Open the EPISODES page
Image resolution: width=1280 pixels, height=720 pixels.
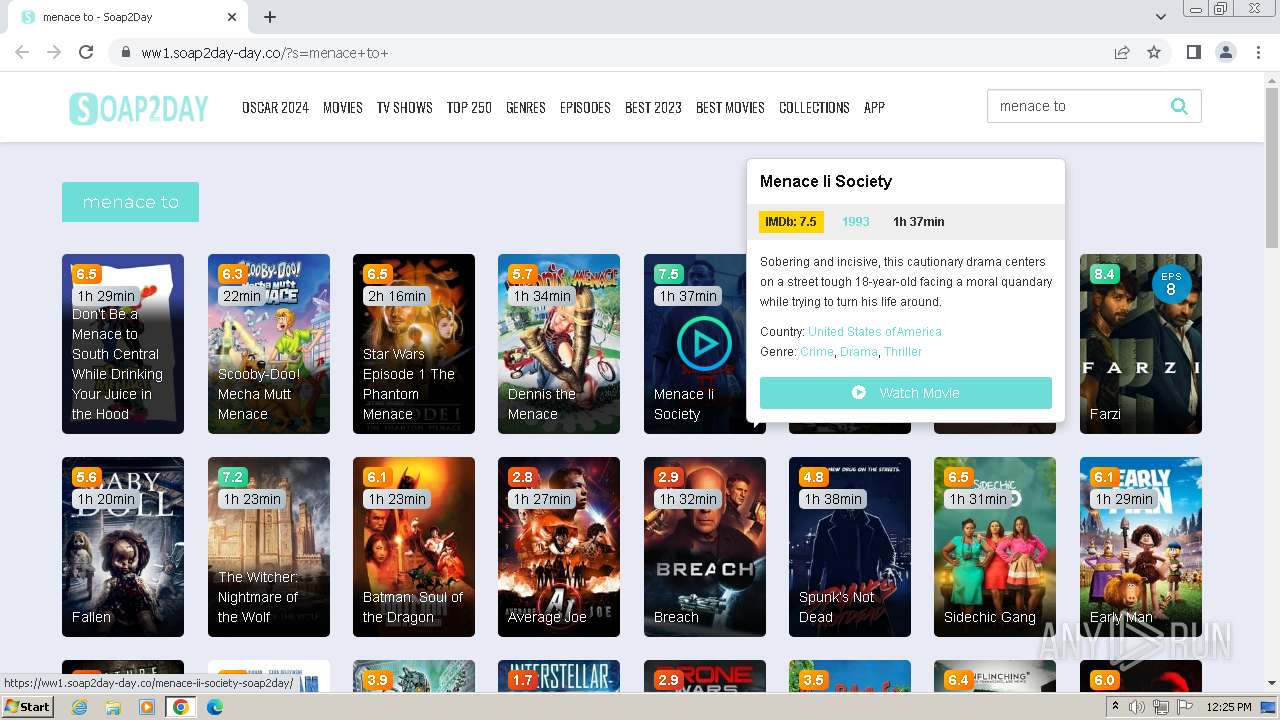click(x=585, y=107)
